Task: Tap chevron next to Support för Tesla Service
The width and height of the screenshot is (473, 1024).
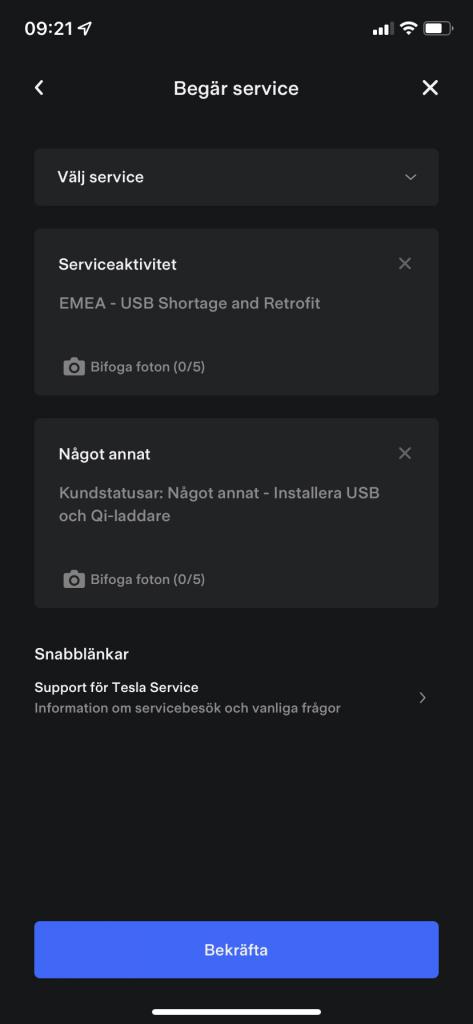Action: tap(423, 697)
